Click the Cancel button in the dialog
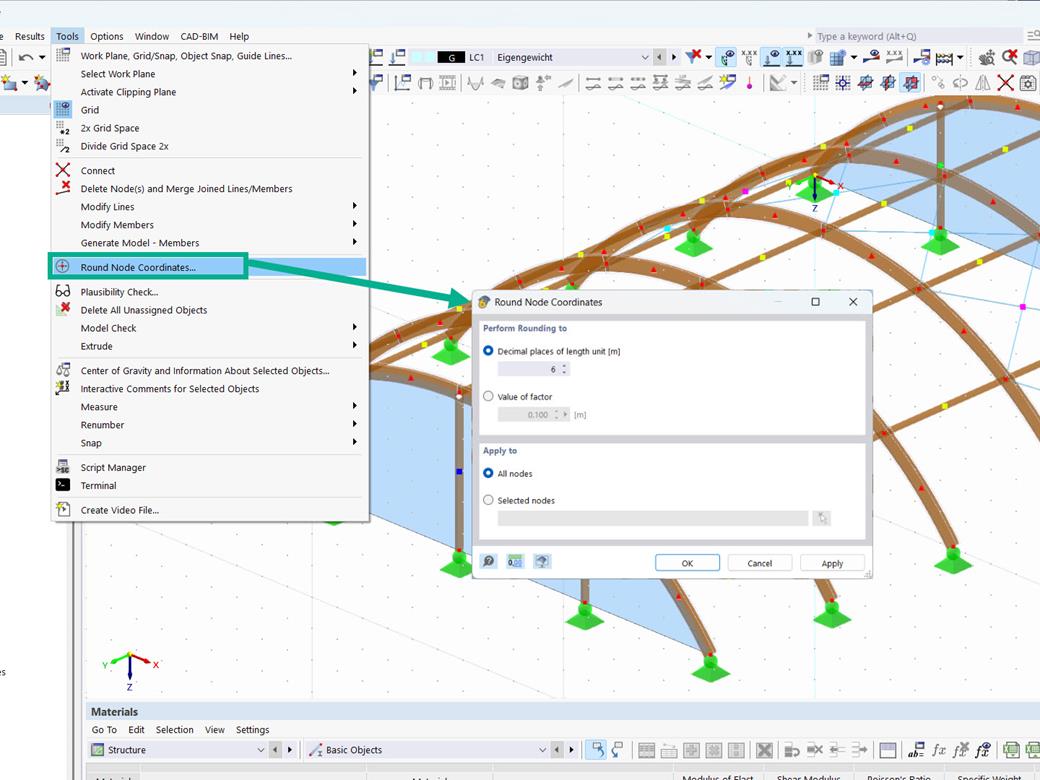 click(x=759, y=562)
